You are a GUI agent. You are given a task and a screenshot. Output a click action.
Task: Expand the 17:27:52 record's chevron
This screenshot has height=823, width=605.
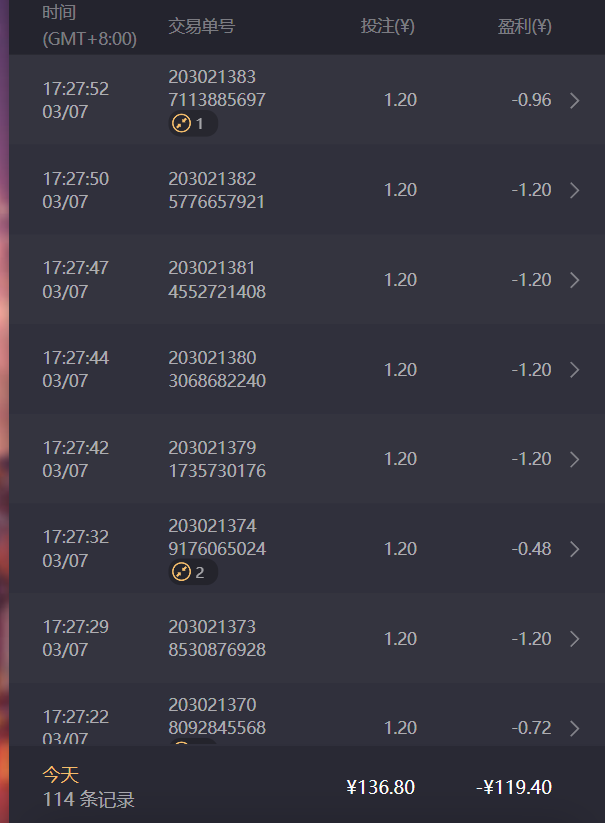(574, 100)
